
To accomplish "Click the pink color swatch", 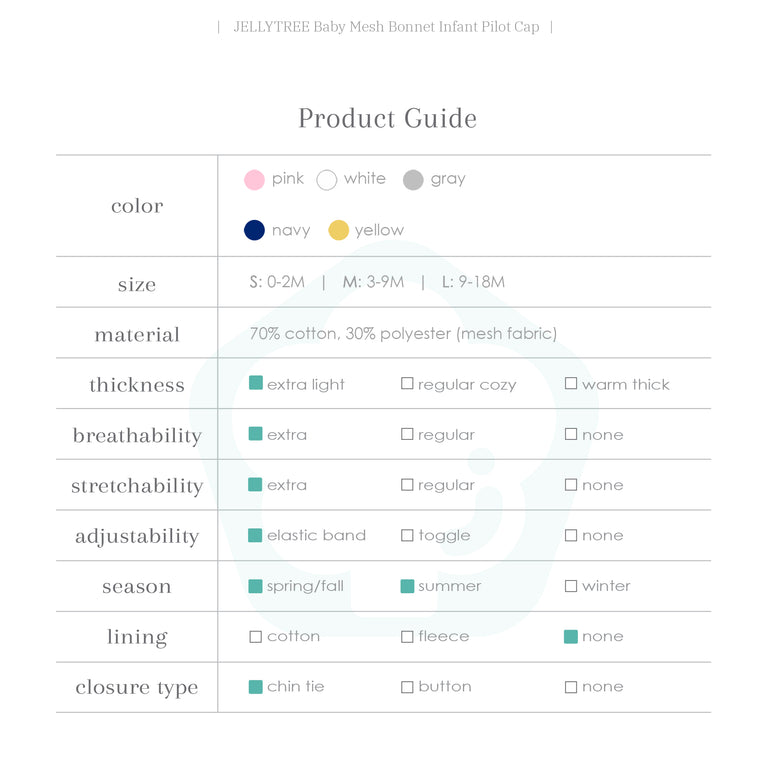I will pos(254,180).
